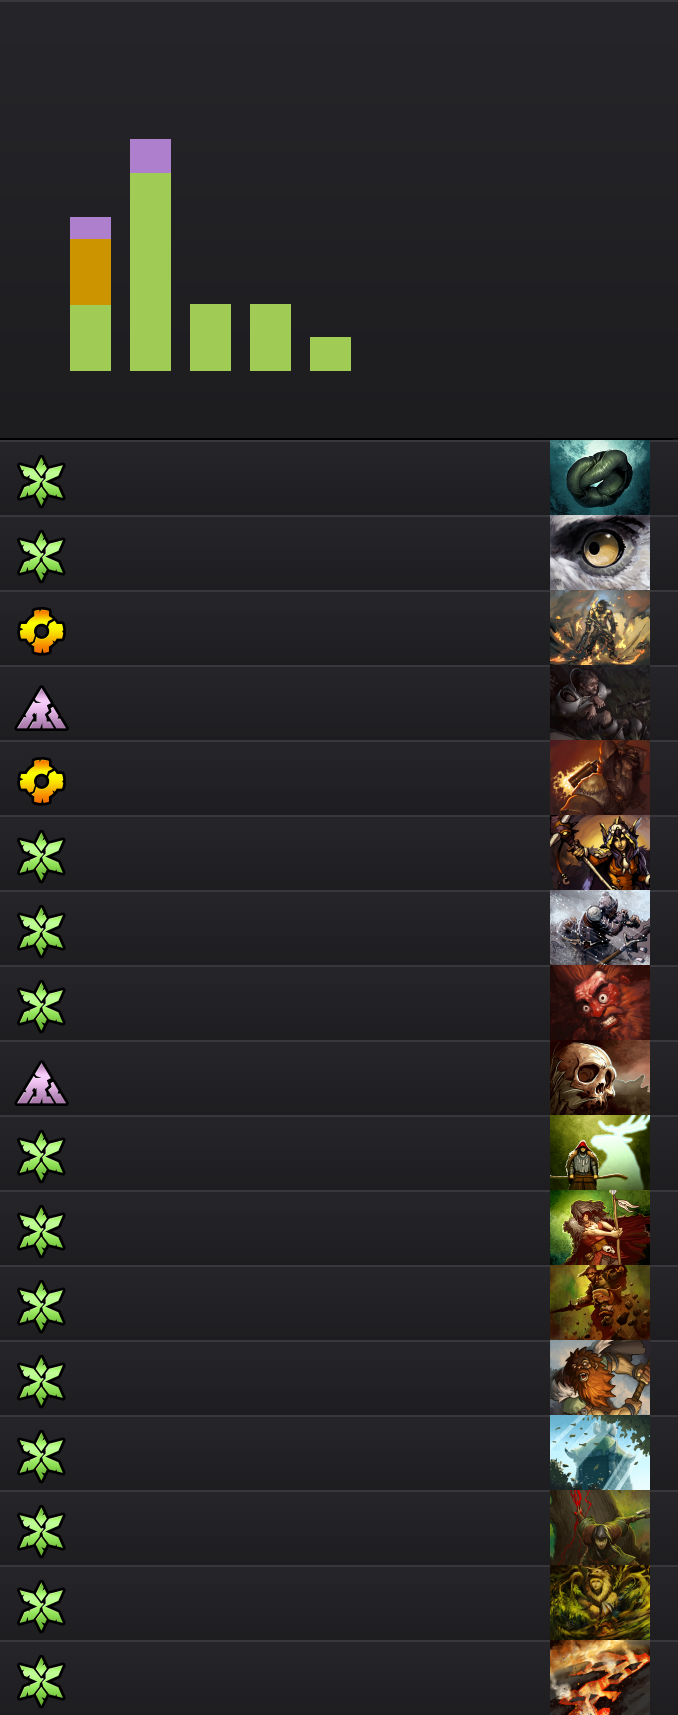The image size is (678, 1715).
Task: Click the orange segment of the first chart bar
Action: (90, 272)
